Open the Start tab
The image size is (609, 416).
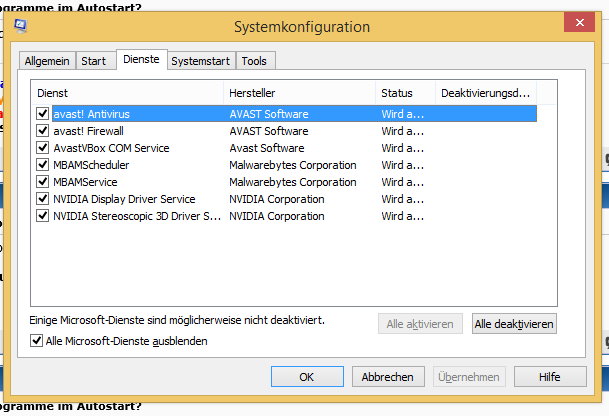click(x=94, y=61)
